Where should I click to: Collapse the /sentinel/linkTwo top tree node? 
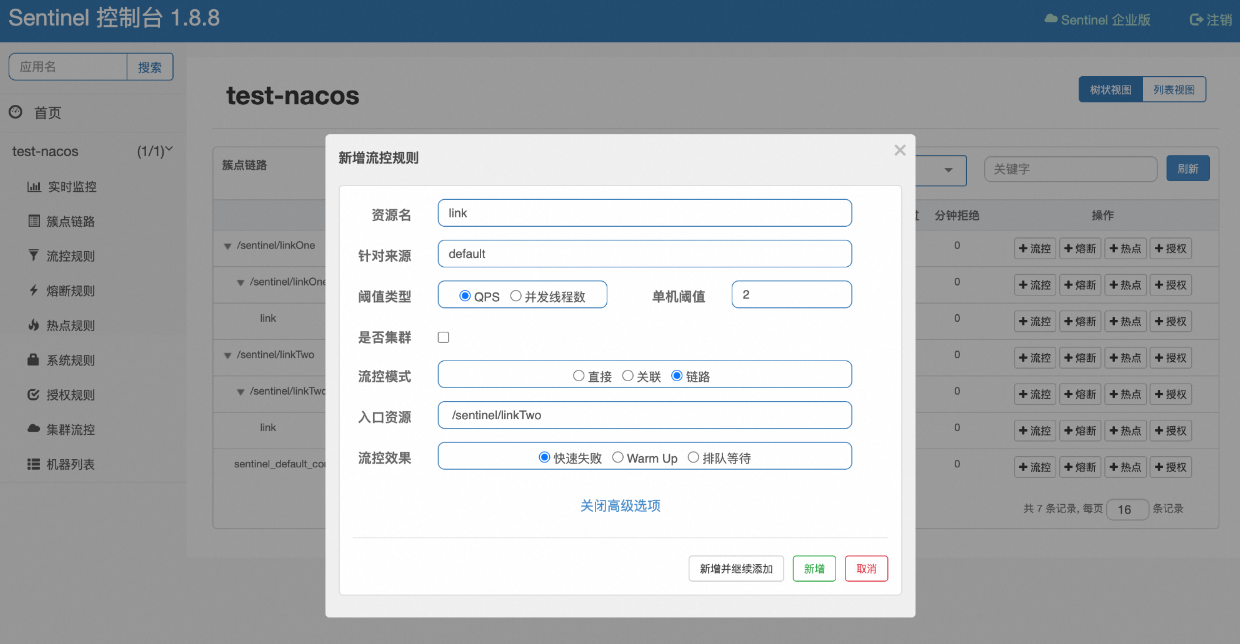228,355
